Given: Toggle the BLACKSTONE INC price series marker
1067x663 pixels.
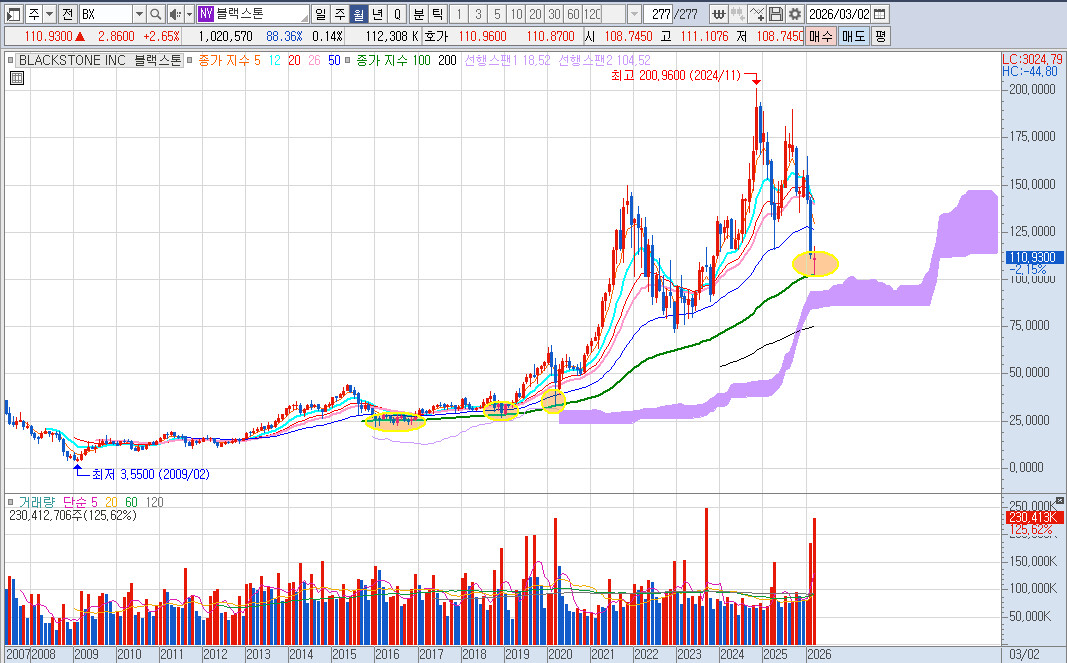Looking at the screenshot, I should coord(10,61).
